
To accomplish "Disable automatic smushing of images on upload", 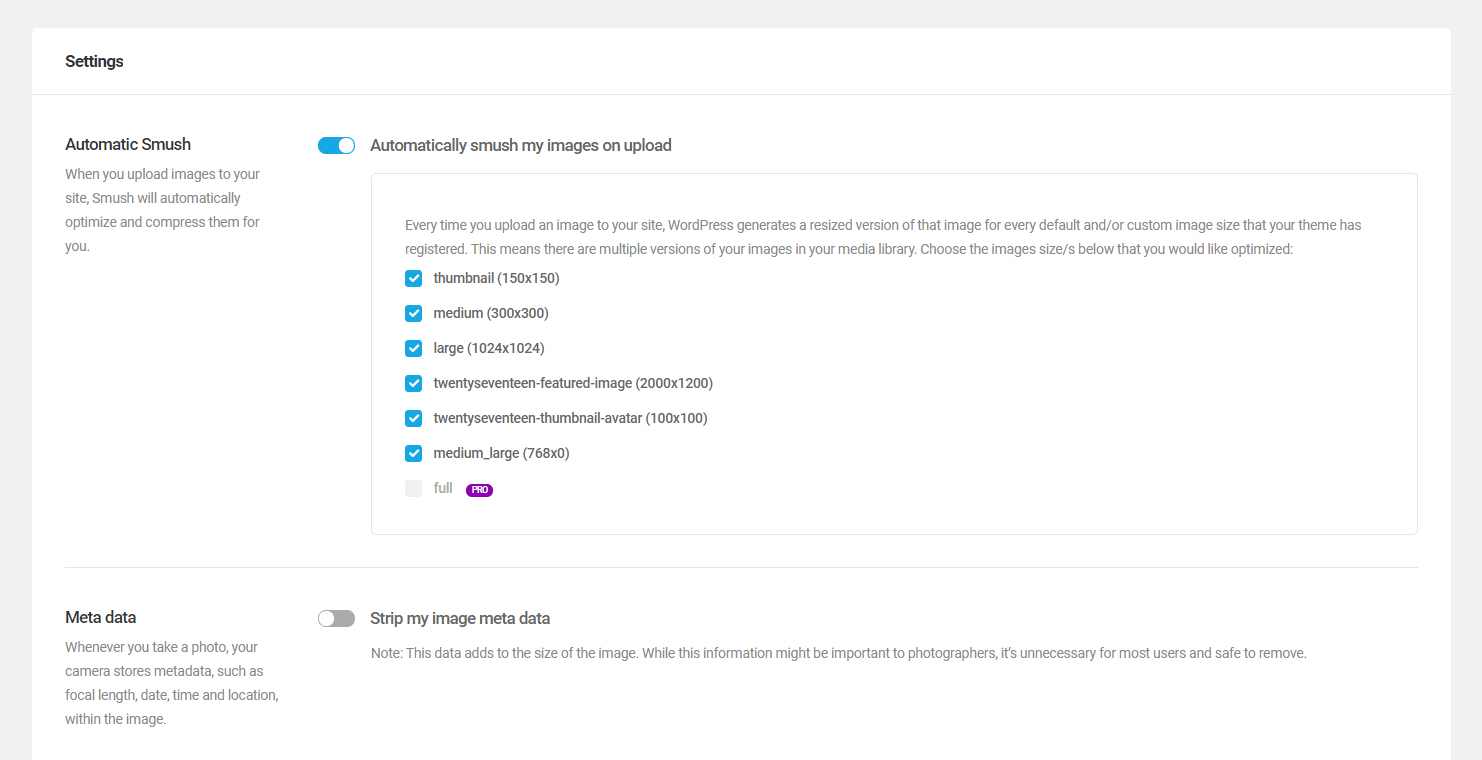I will [x=336, y=145].
